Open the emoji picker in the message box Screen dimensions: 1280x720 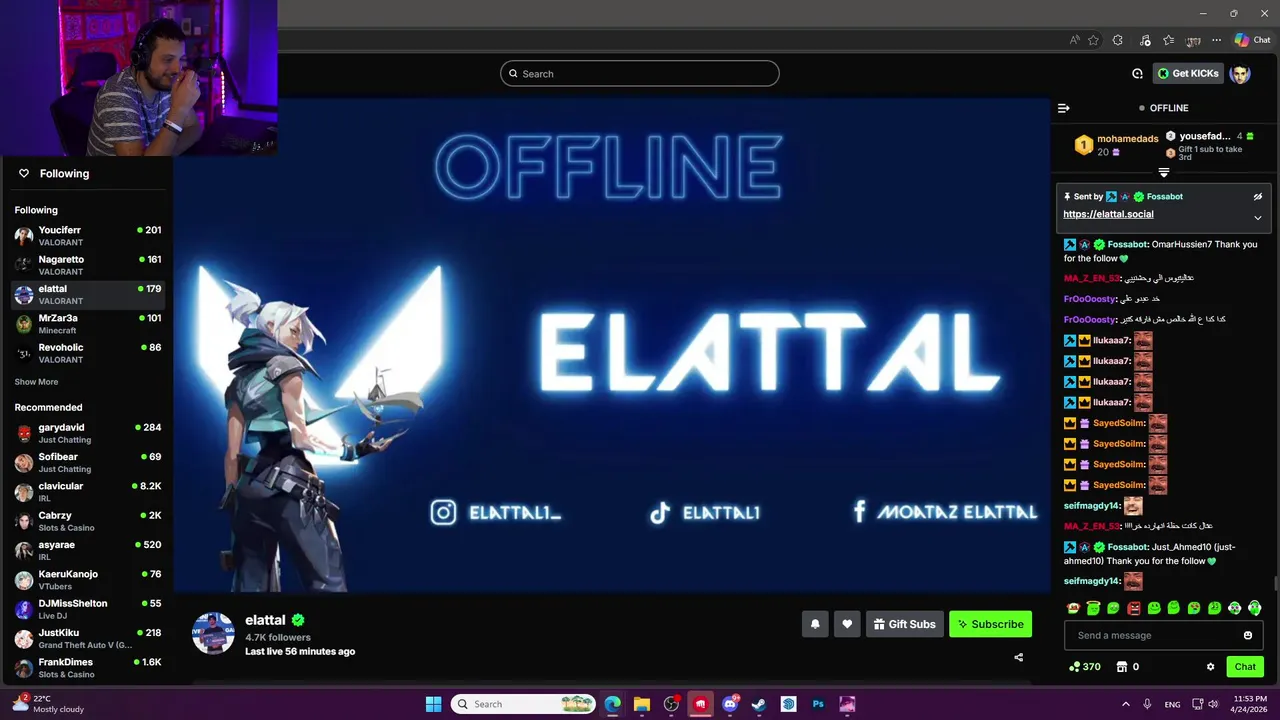click(x=1248, y=635)
